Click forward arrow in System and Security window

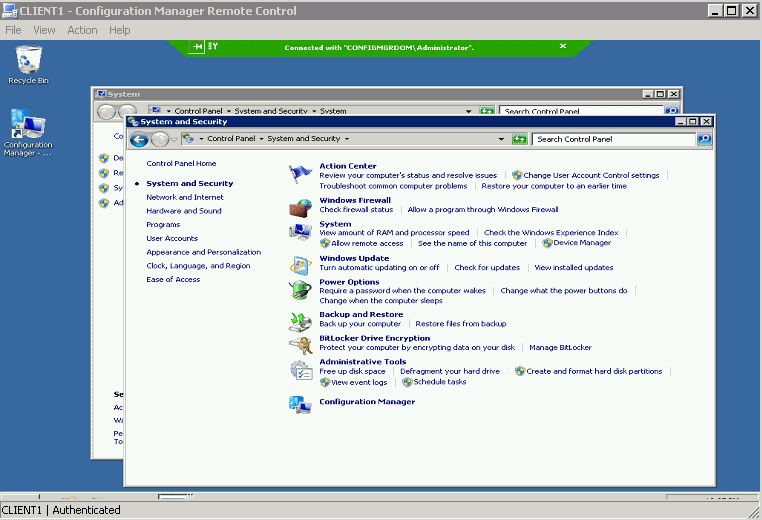[x=159, y=139]
